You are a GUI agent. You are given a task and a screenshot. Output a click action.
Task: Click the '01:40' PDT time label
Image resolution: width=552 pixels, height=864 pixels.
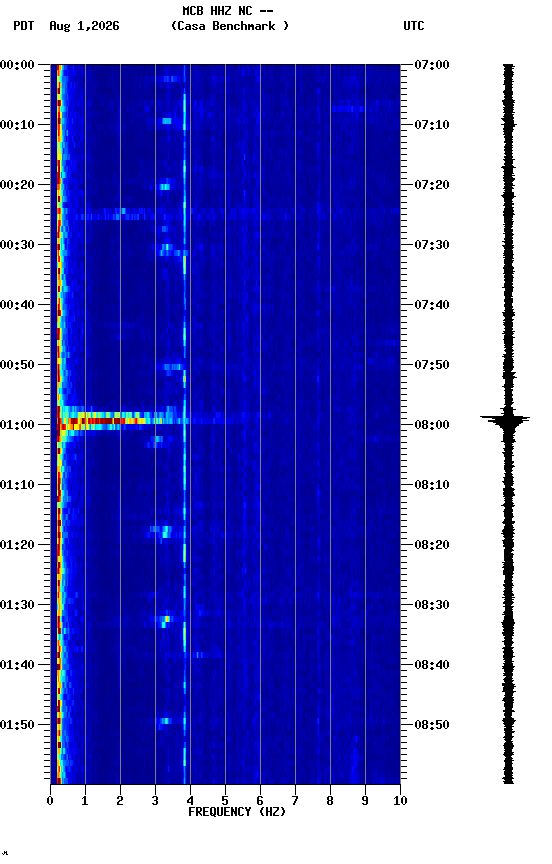17,666
